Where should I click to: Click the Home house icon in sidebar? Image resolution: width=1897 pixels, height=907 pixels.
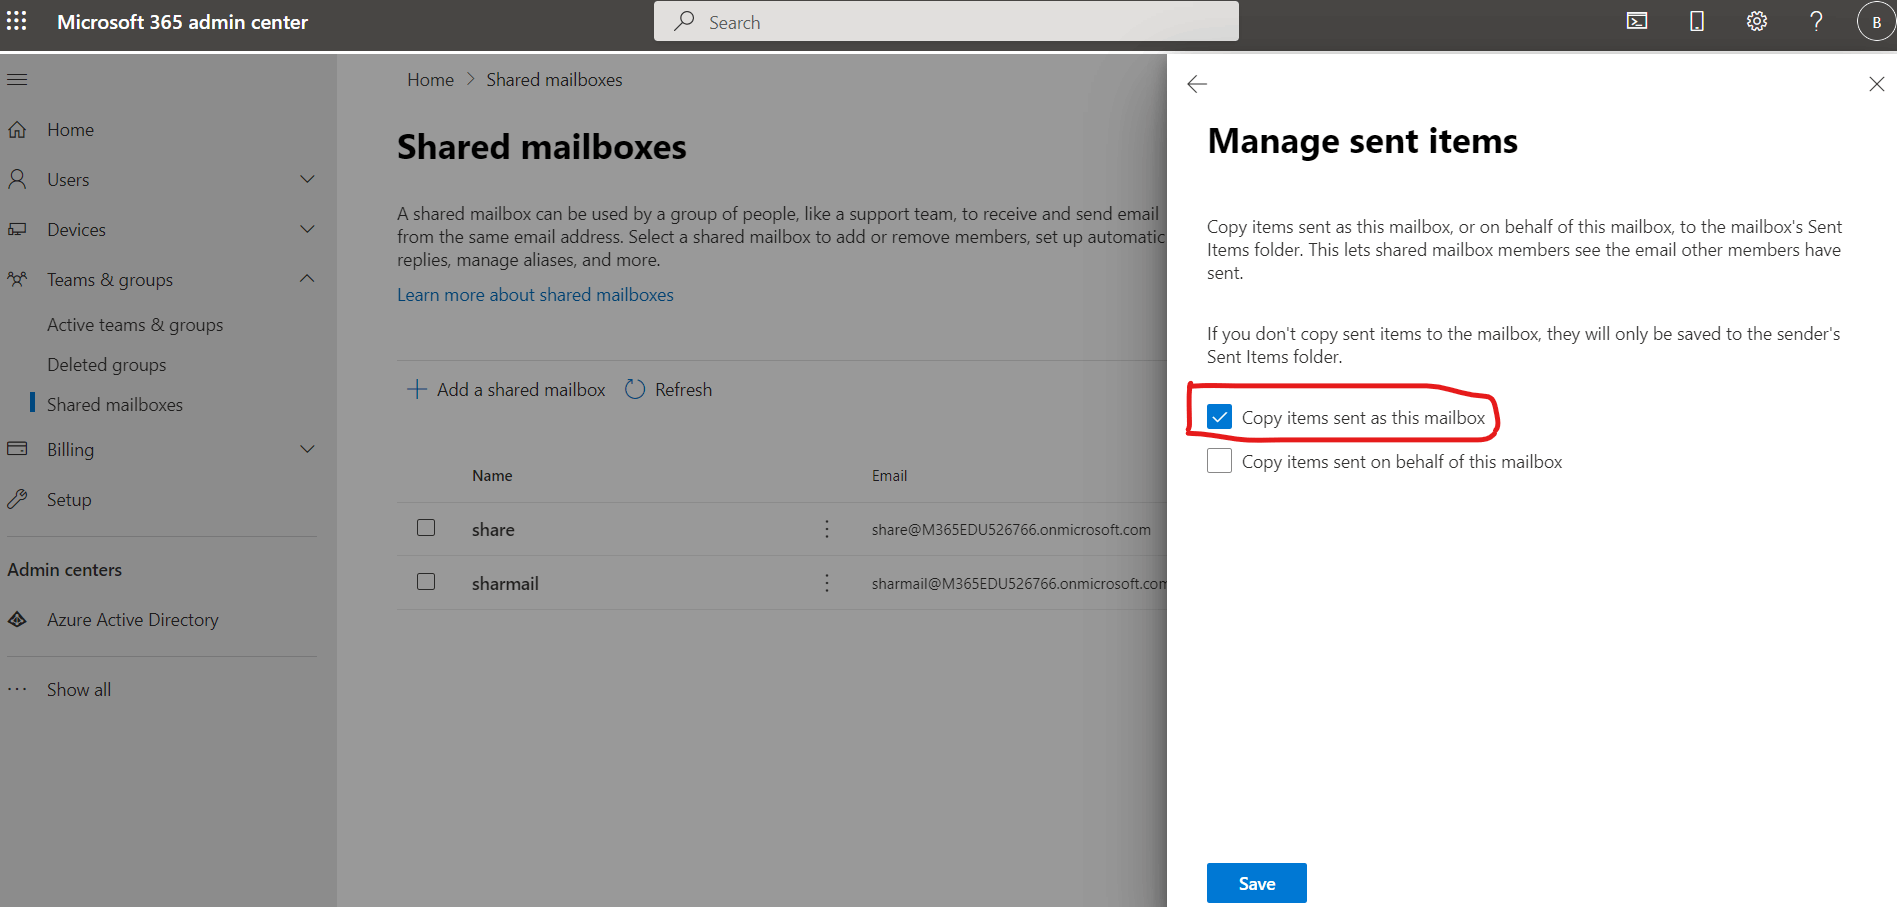click(17, 129)
